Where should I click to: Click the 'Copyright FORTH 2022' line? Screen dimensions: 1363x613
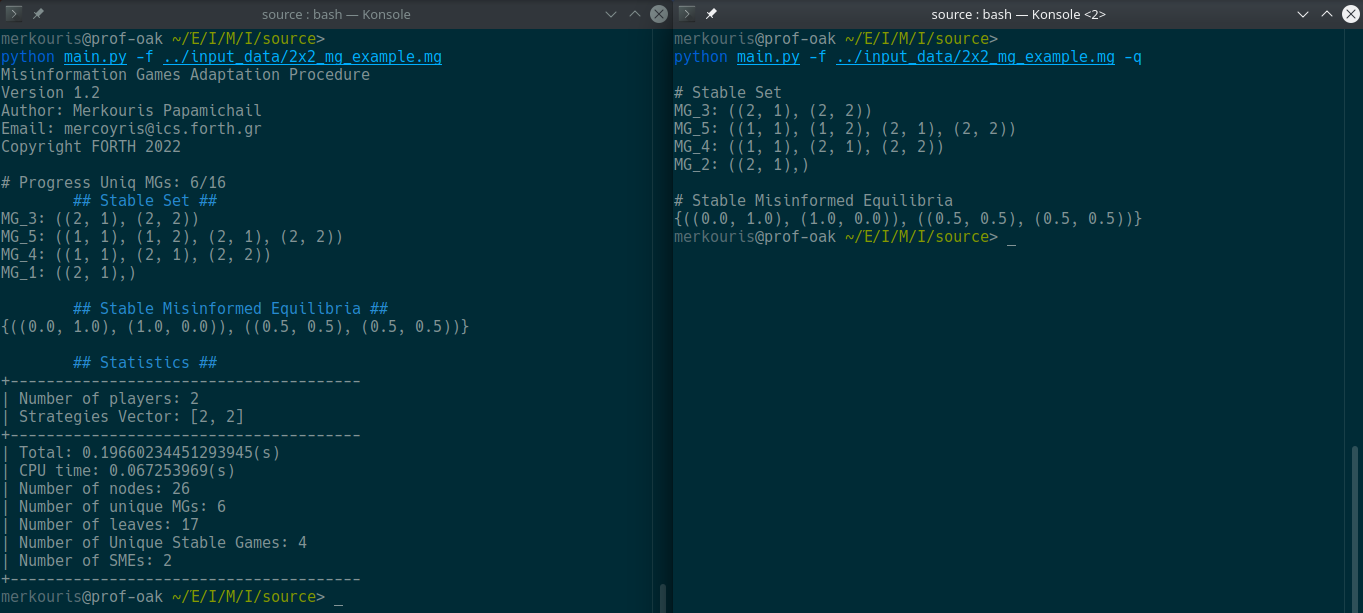91,147
